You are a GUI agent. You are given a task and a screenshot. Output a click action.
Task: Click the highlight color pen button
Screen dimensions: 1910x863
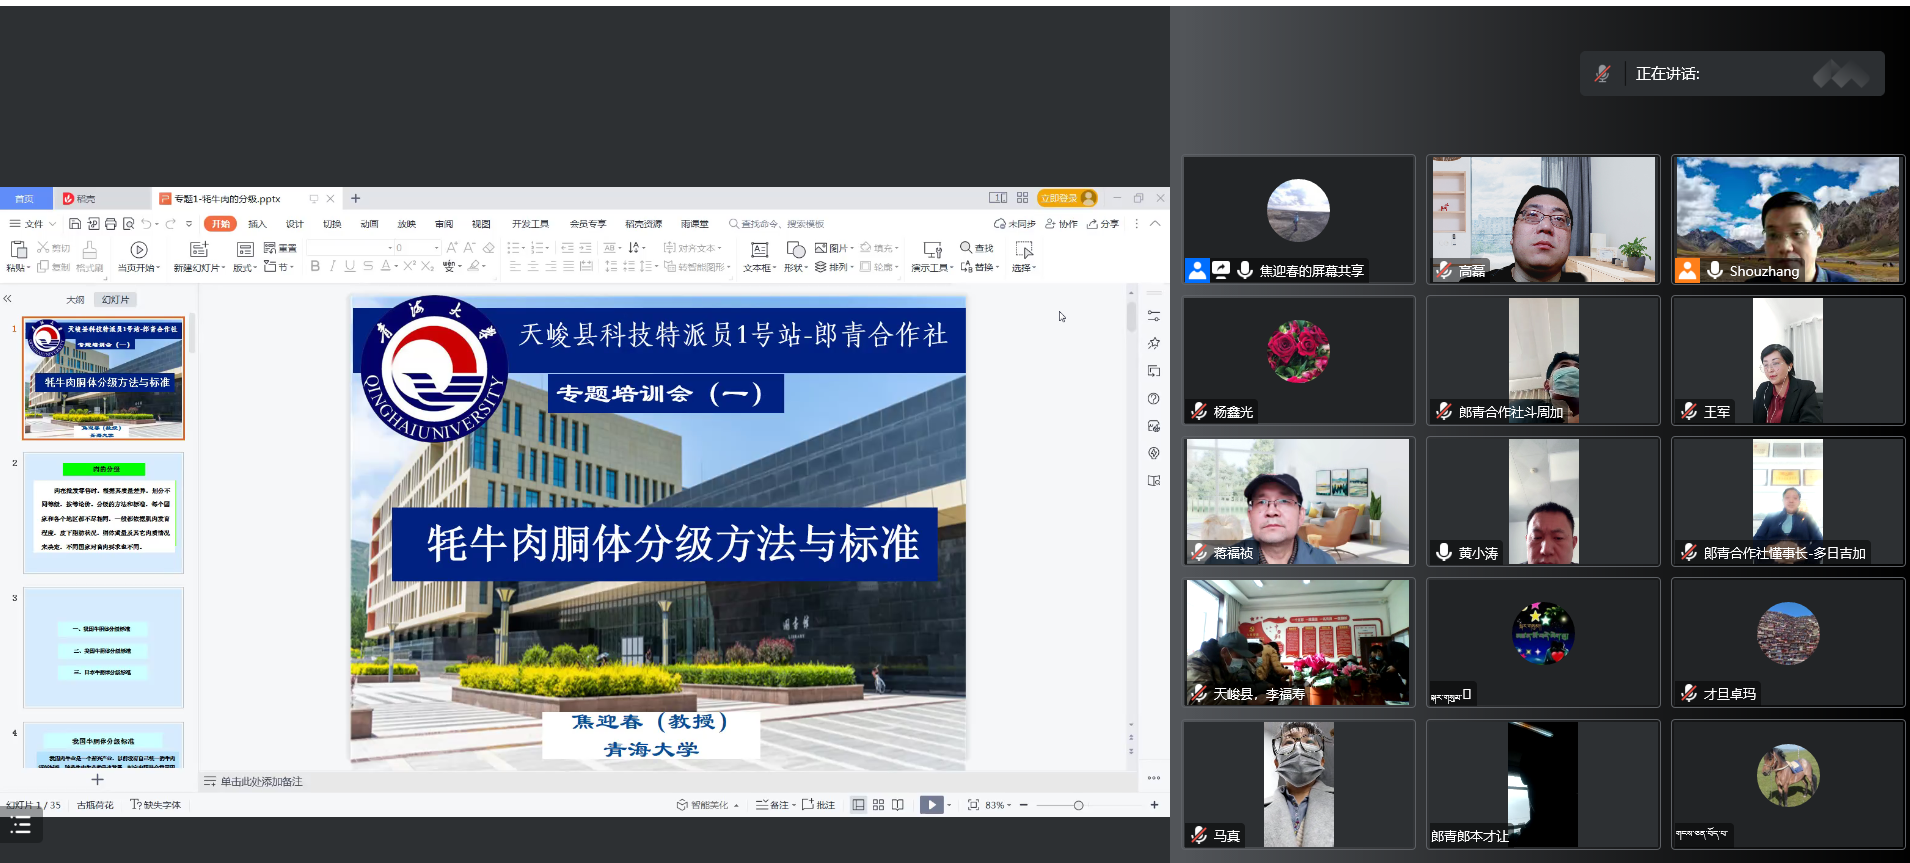point(474,266)
